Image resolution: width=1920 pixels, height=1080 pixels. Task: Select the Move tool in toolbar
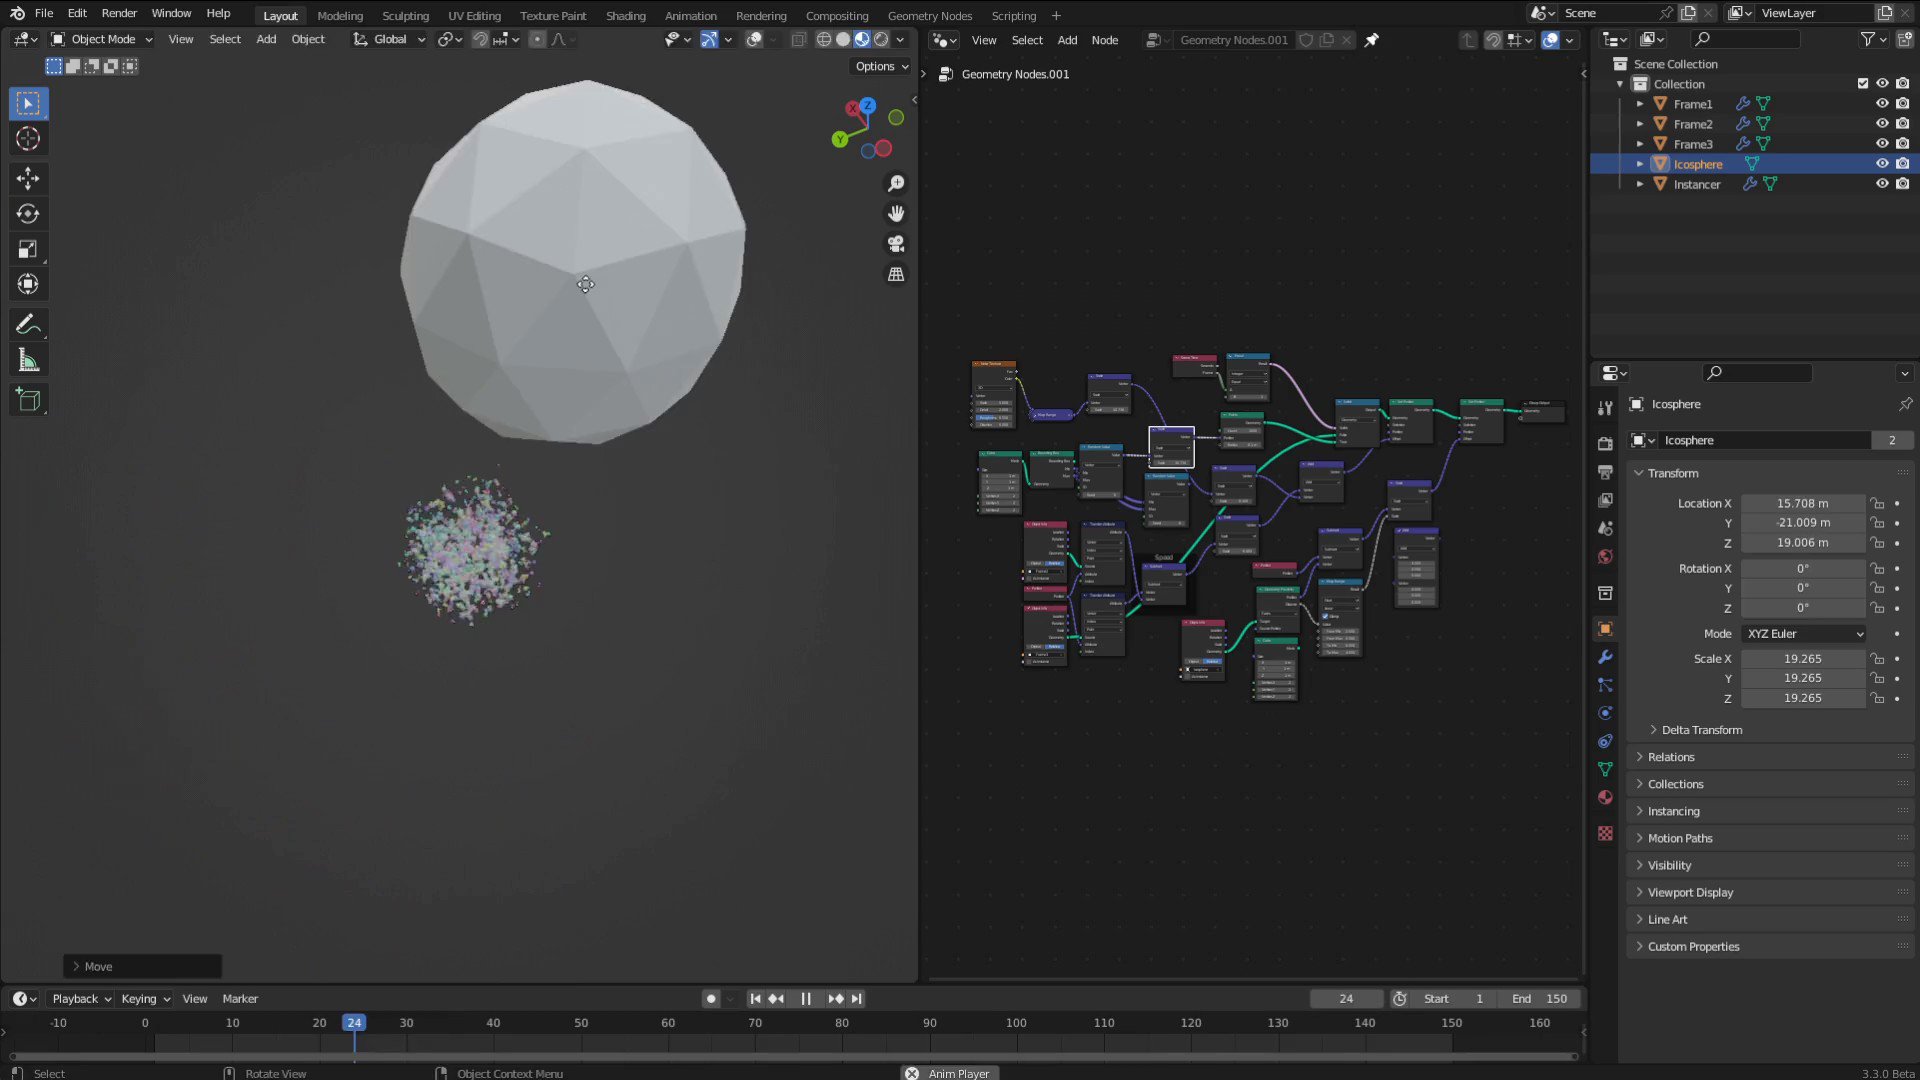tap(28, 179)
